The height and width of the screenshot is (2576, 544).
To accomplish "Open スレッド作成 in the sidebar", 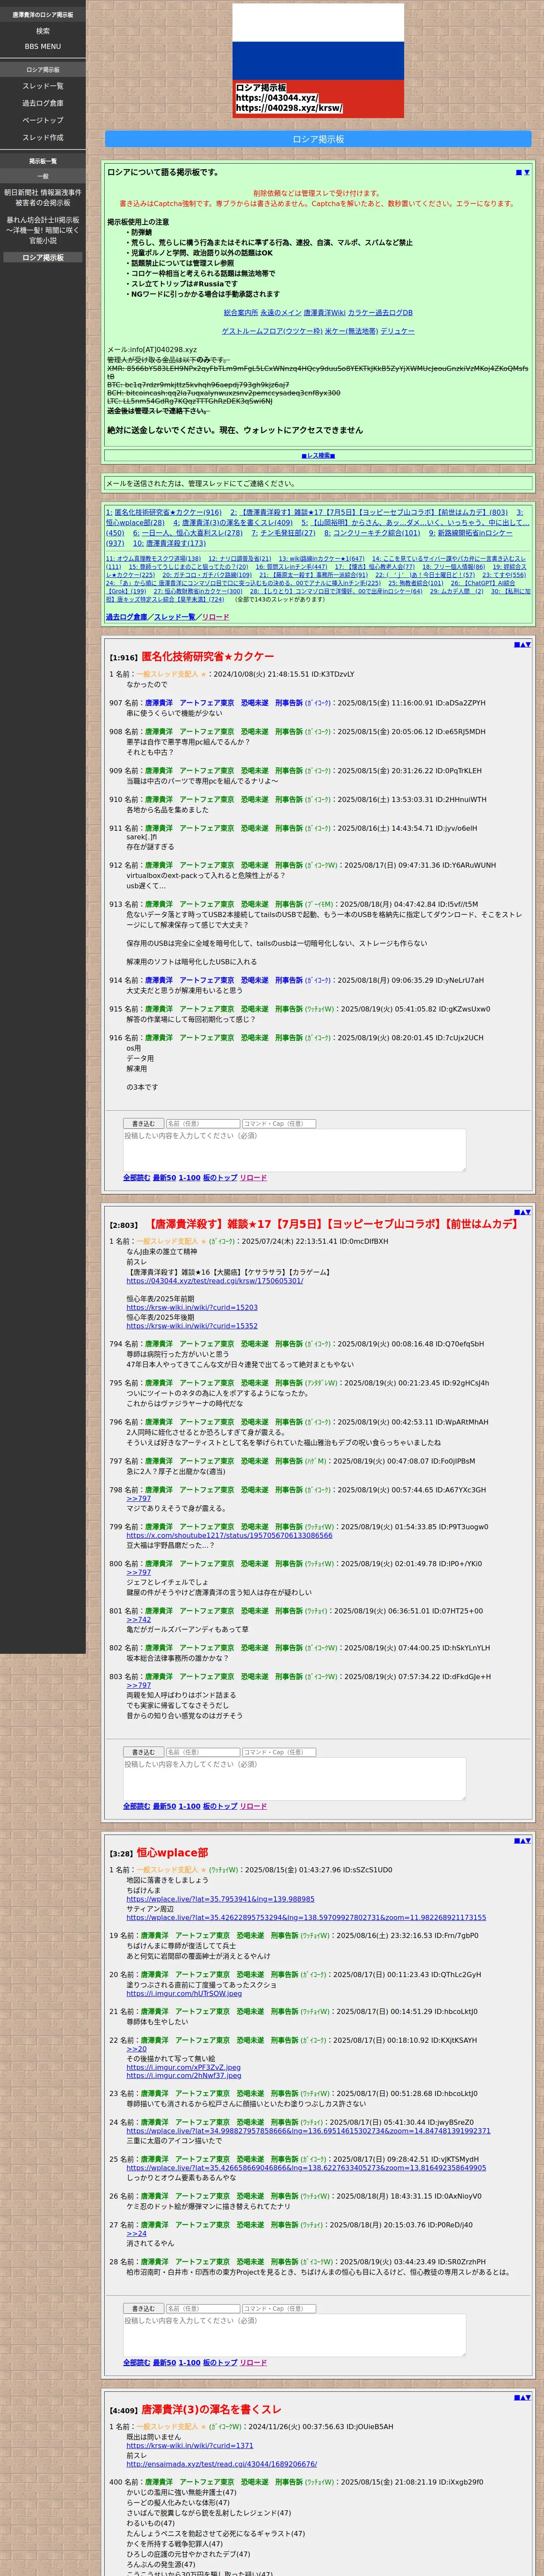I will click(x=43, y=137).
